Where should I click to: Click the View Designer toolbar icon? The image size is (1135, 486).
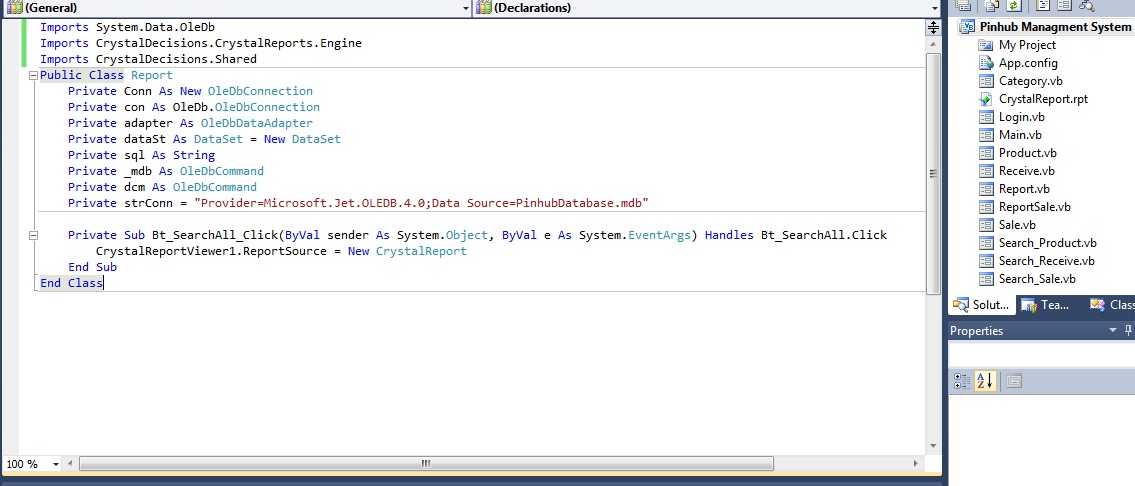[x=1064, y=5]
